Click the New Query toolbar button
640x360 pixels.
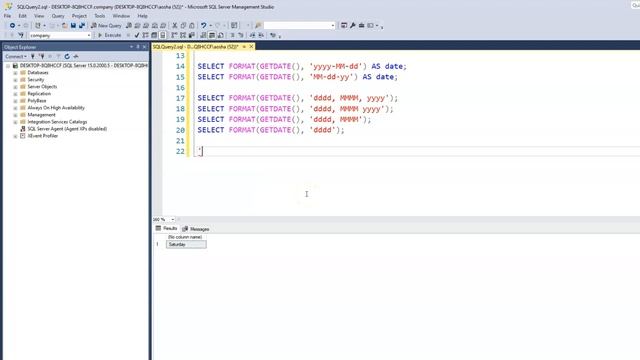[106, 25]
